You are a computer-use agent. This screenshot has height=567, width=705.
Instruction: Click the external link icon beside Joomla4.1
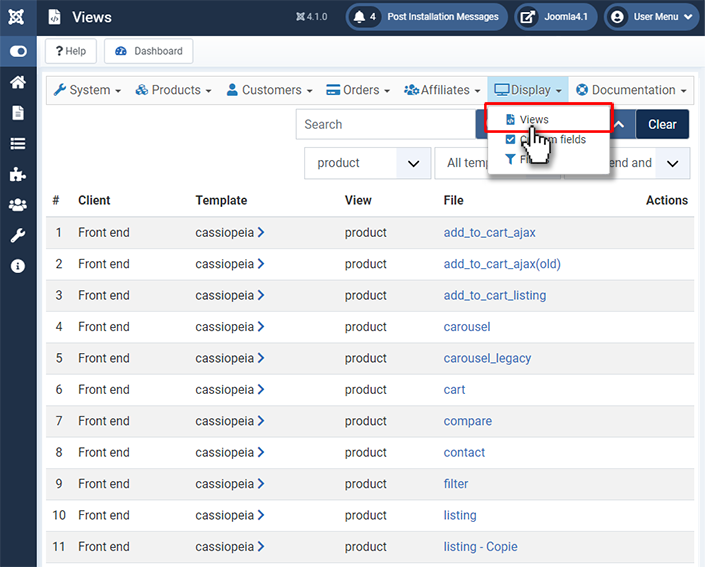click(527, 17)
